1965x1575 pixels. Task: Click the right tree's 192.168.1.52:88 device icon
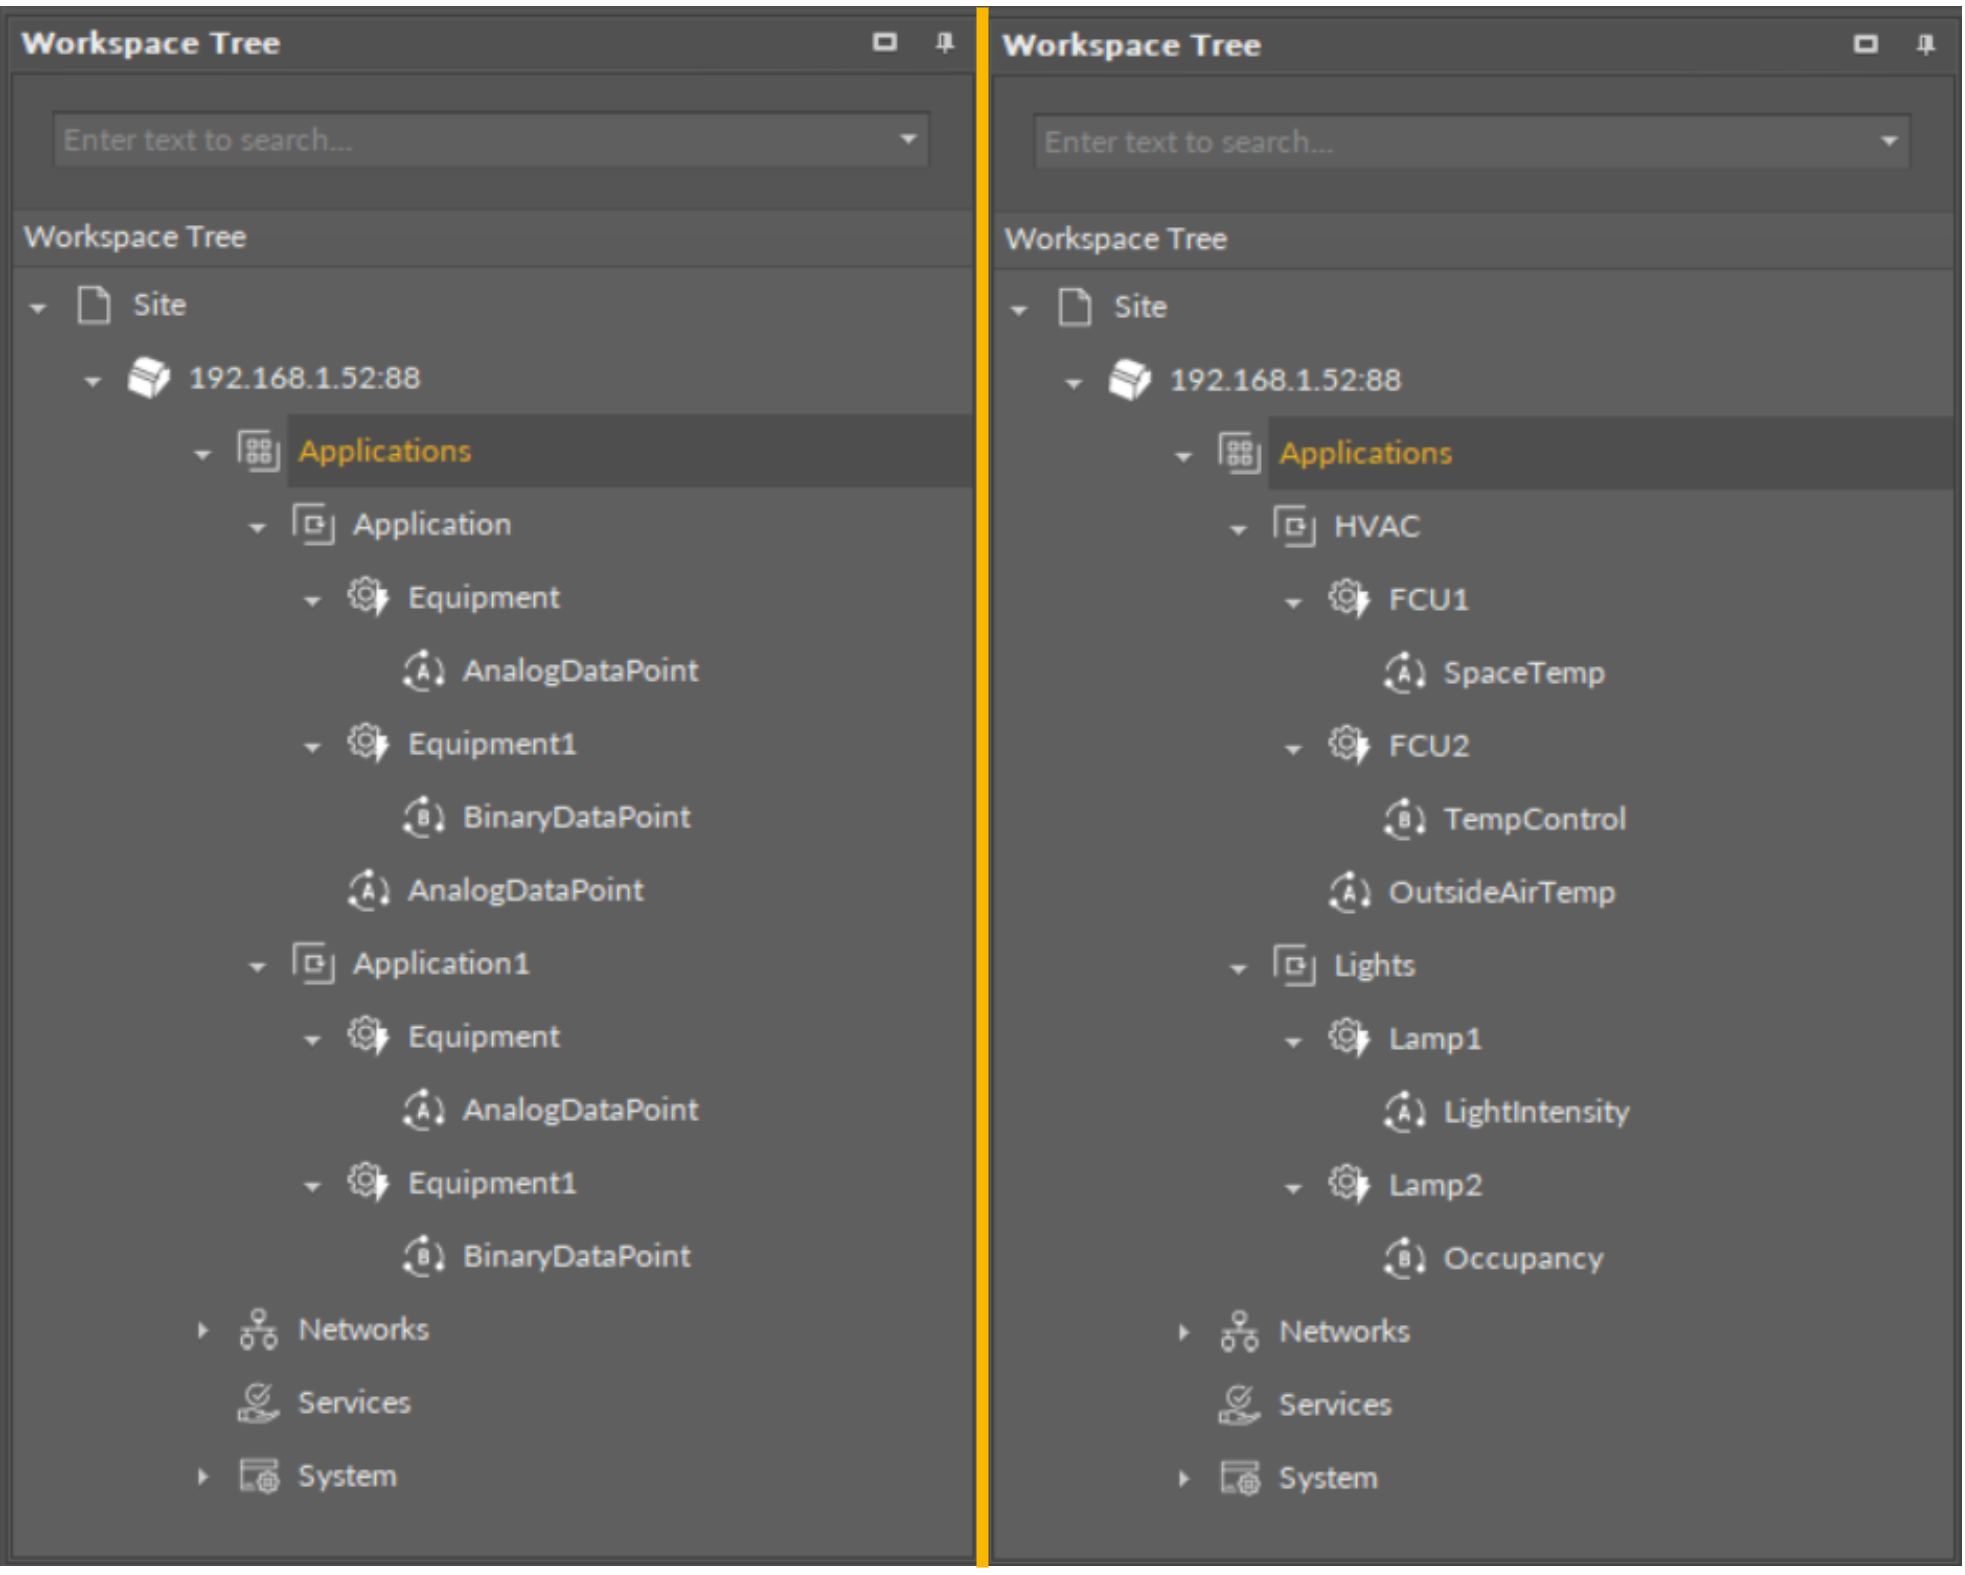tap(1130, 380)
